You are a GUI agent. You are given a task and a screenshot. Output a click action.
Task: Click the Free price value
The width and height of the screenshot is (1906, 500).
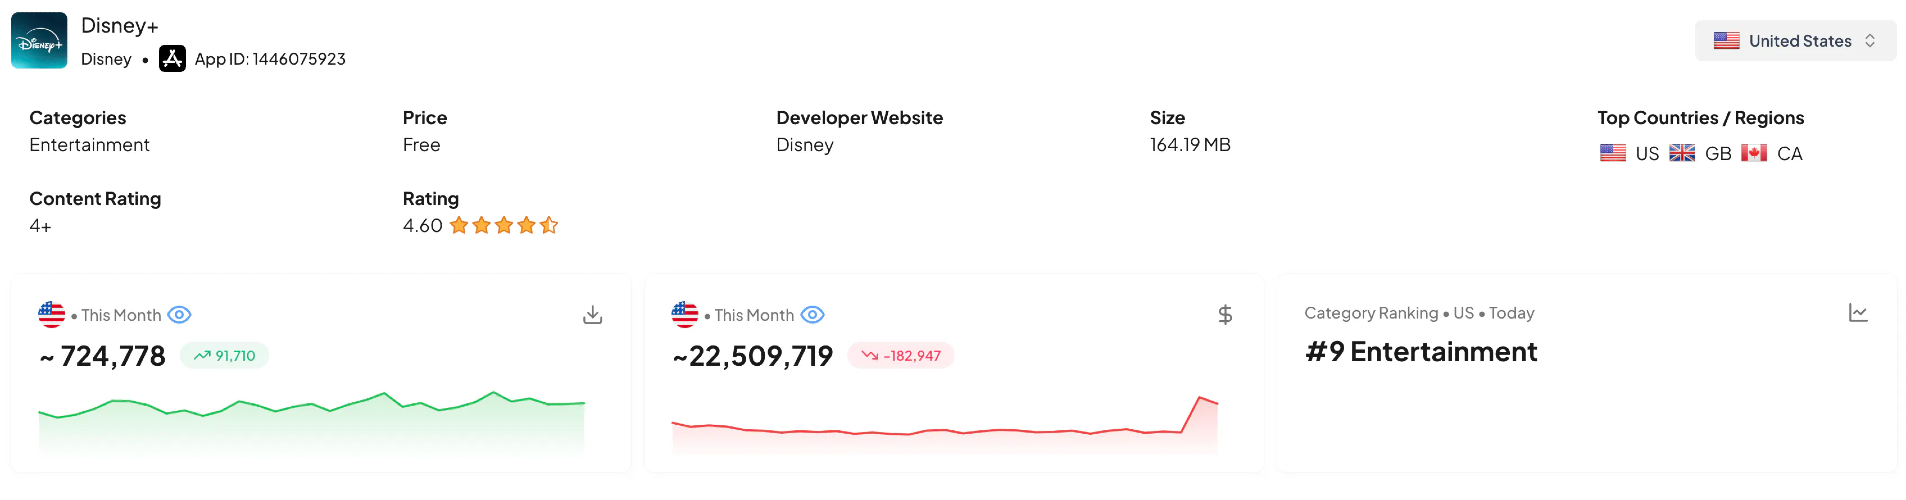pyautogui.click(x=421, y=145)
